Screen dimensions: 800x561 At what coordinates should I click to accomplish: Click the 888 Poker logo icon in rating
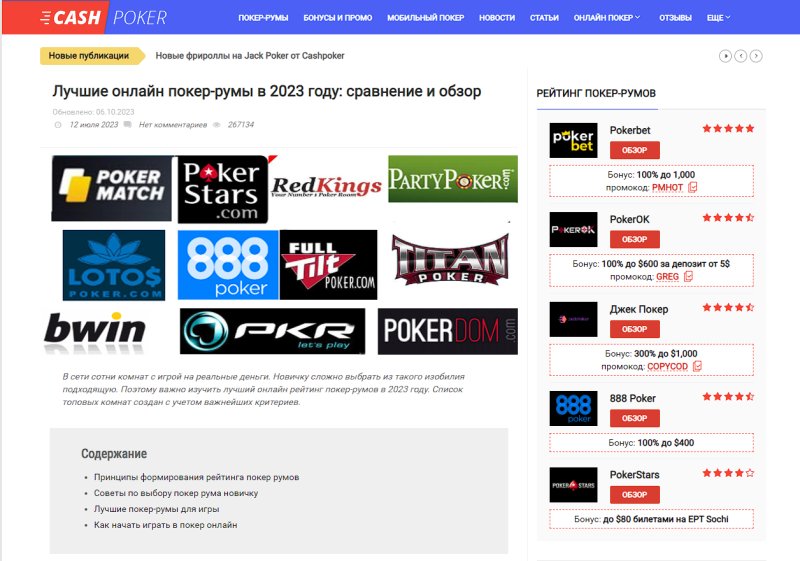573,409
